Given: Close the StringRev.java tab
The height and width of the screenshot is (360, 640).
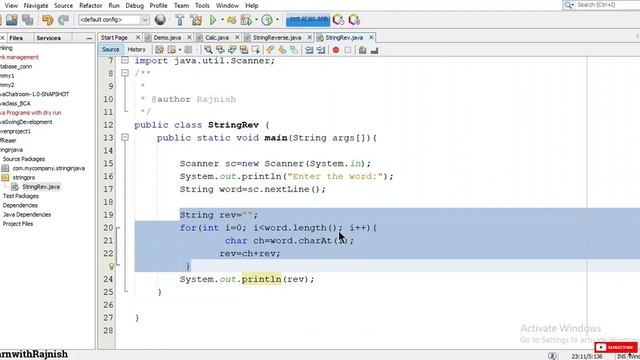Looking at the screenshot, I should tap(371, 38).
